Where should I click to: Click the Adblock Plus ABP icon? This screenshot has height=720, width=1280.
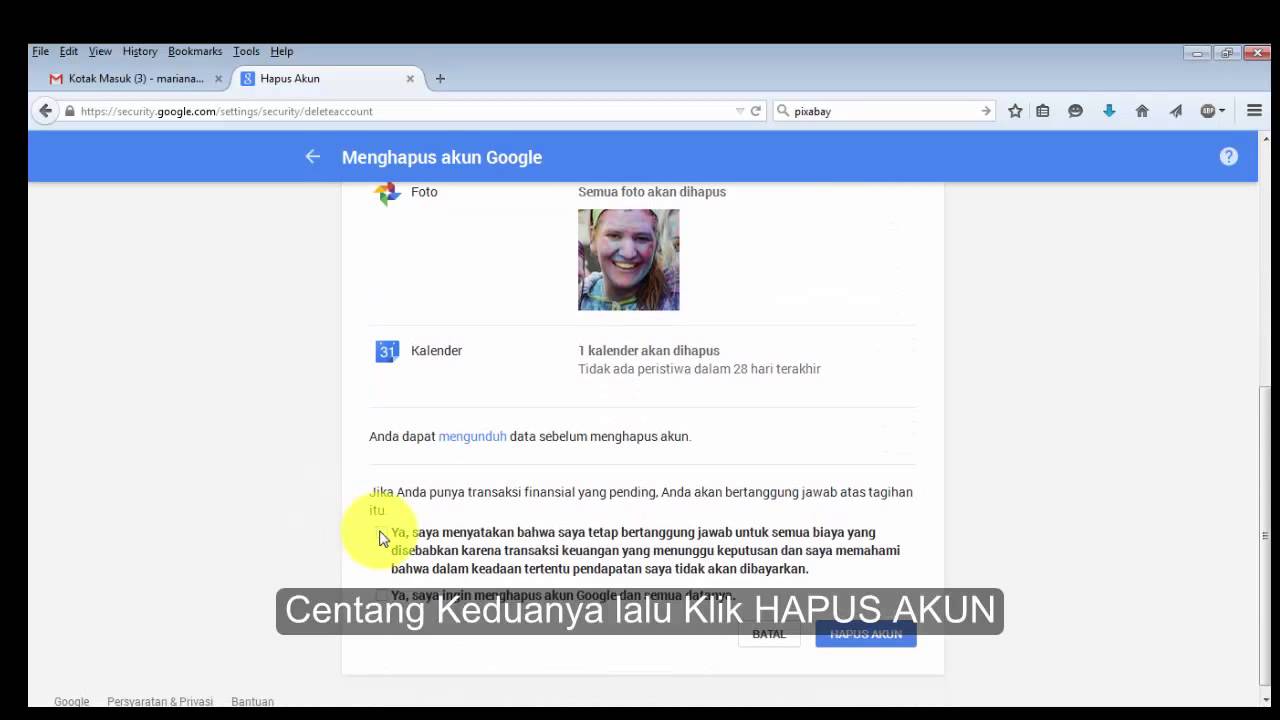click(1208, 111)
